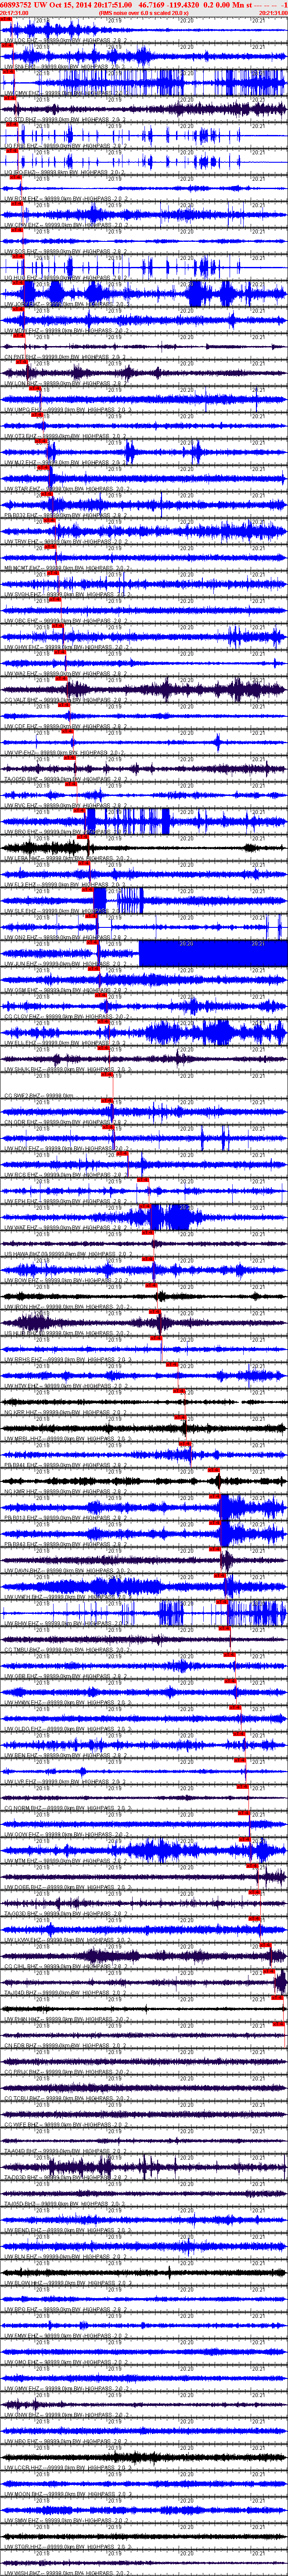Screen dimensions: 288x2576
Task: Select the UW WA2 EHZ trace label
Action: click(66, 675)
